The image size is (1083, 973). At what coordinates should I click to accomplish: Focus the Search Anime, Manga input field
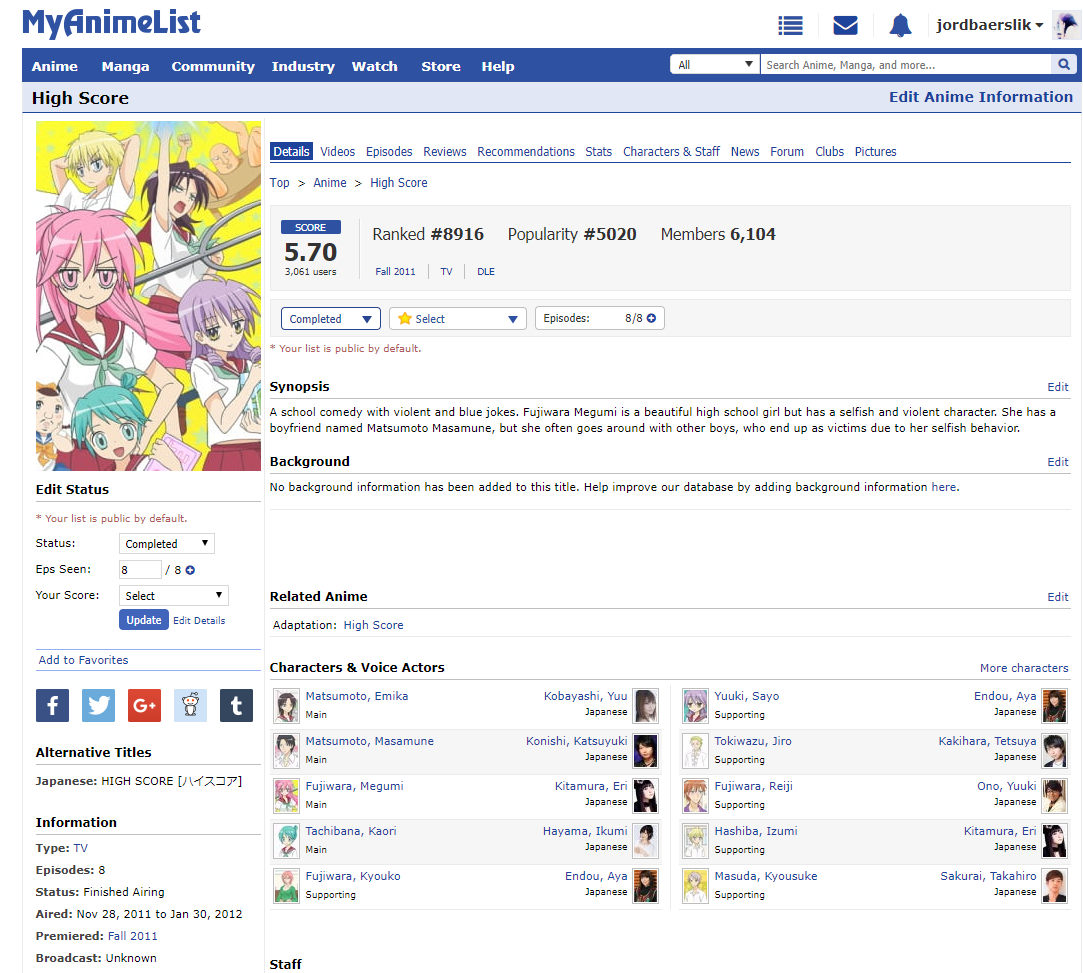click(906, 64)
